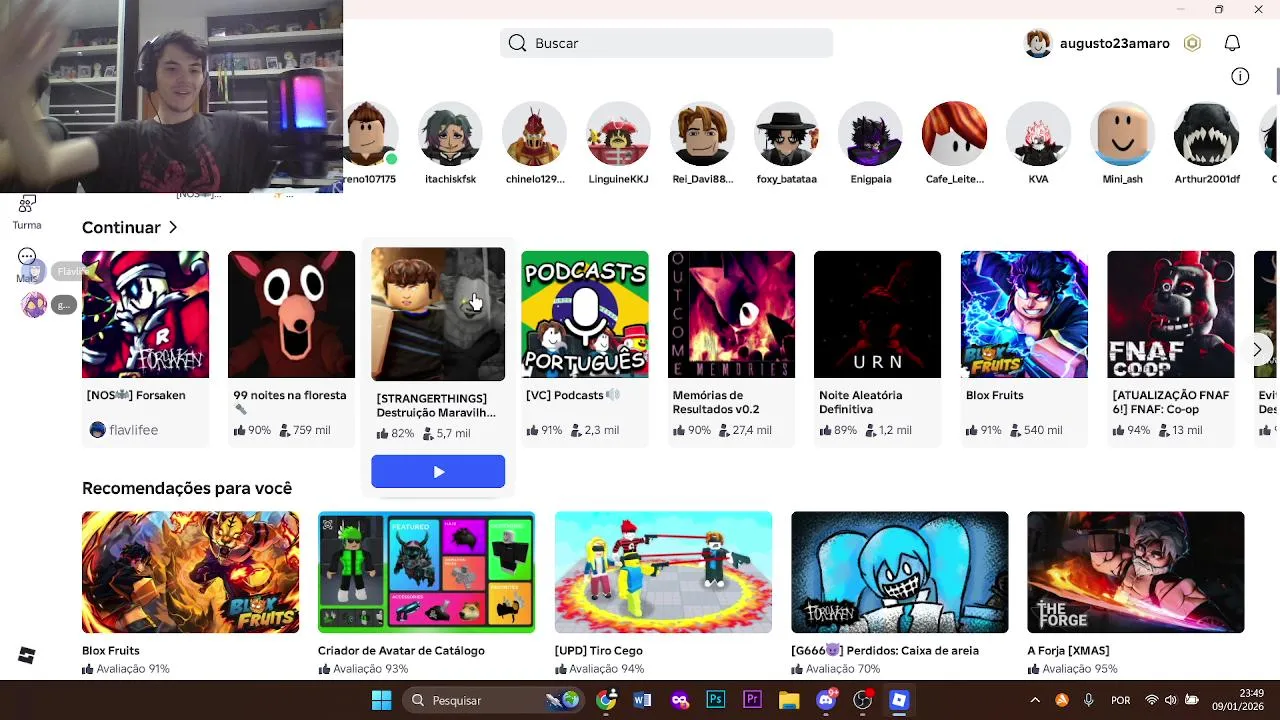Screen dimensions: 1280x720
Task: Switch to Roblox app in the taskbar
Action: 899,700
